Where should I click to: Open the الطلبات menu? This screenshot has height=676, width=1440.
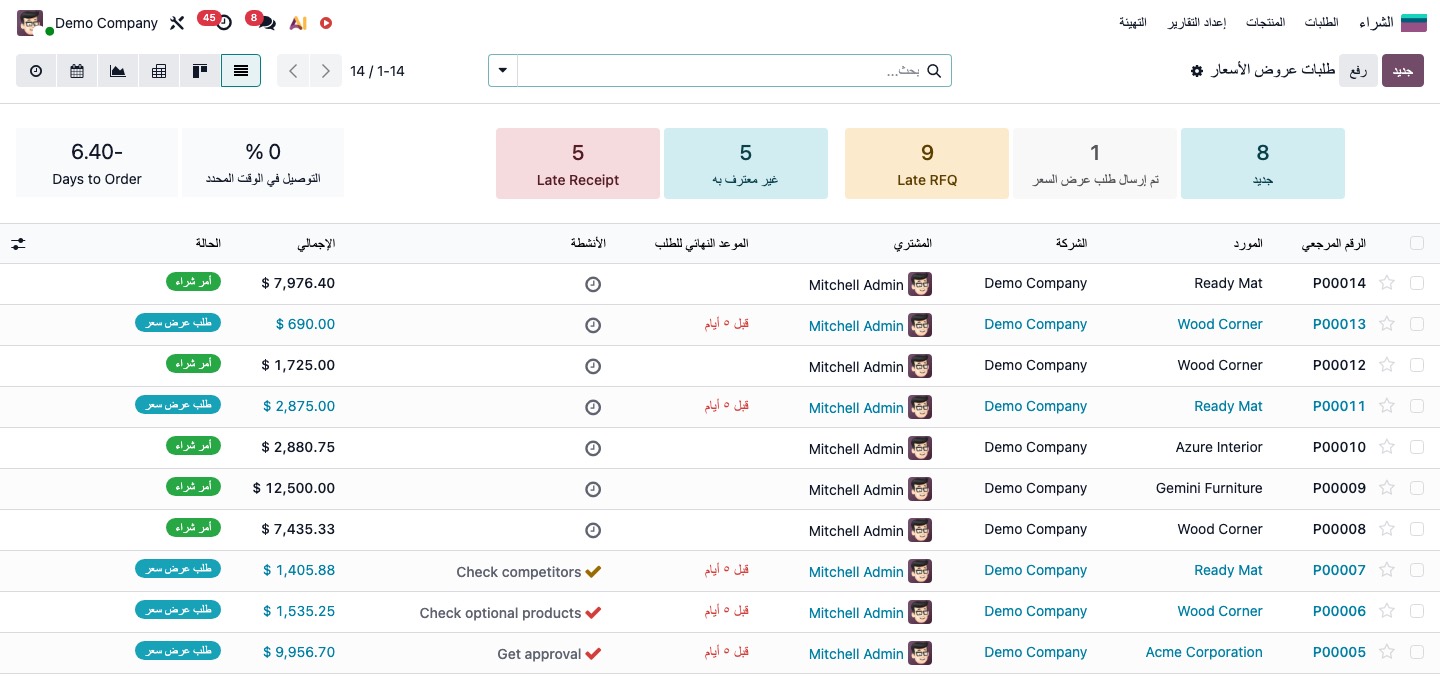point(1321,22)
